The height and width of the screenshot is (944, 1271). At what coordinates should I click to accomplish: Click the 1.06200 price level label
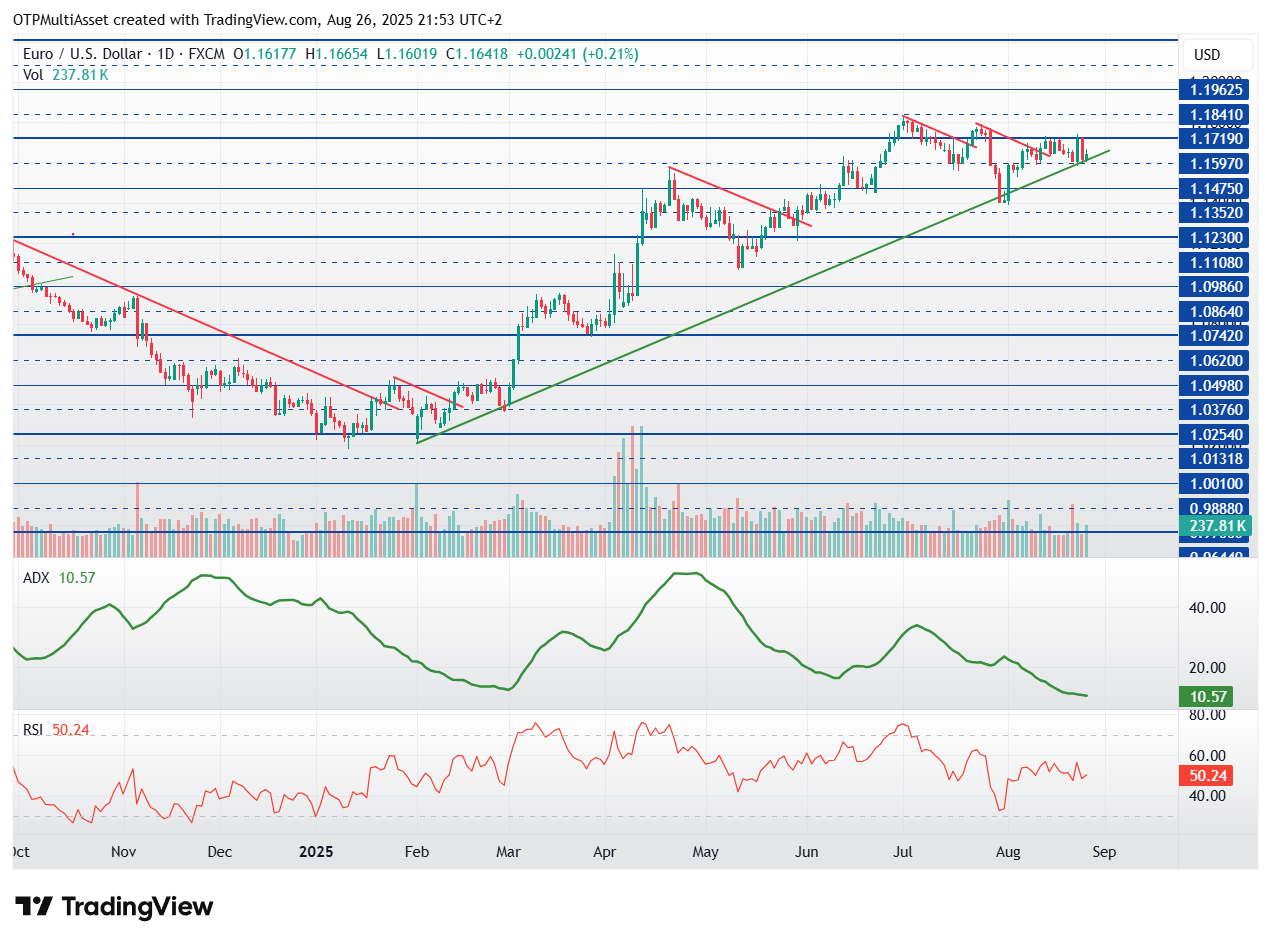click(x=1216, y=360)
